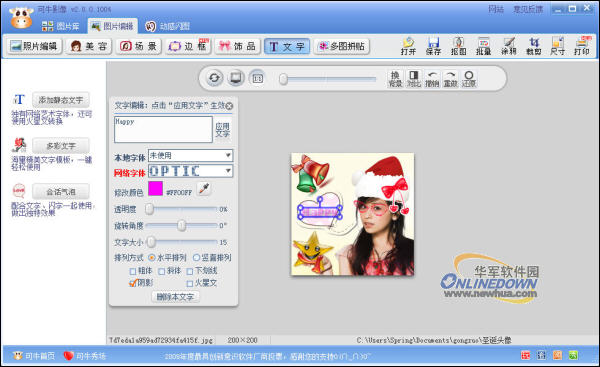Select the 抠图 (cutout) tool icon
Viewport: 600px width, 367px height.
[458, 46]
